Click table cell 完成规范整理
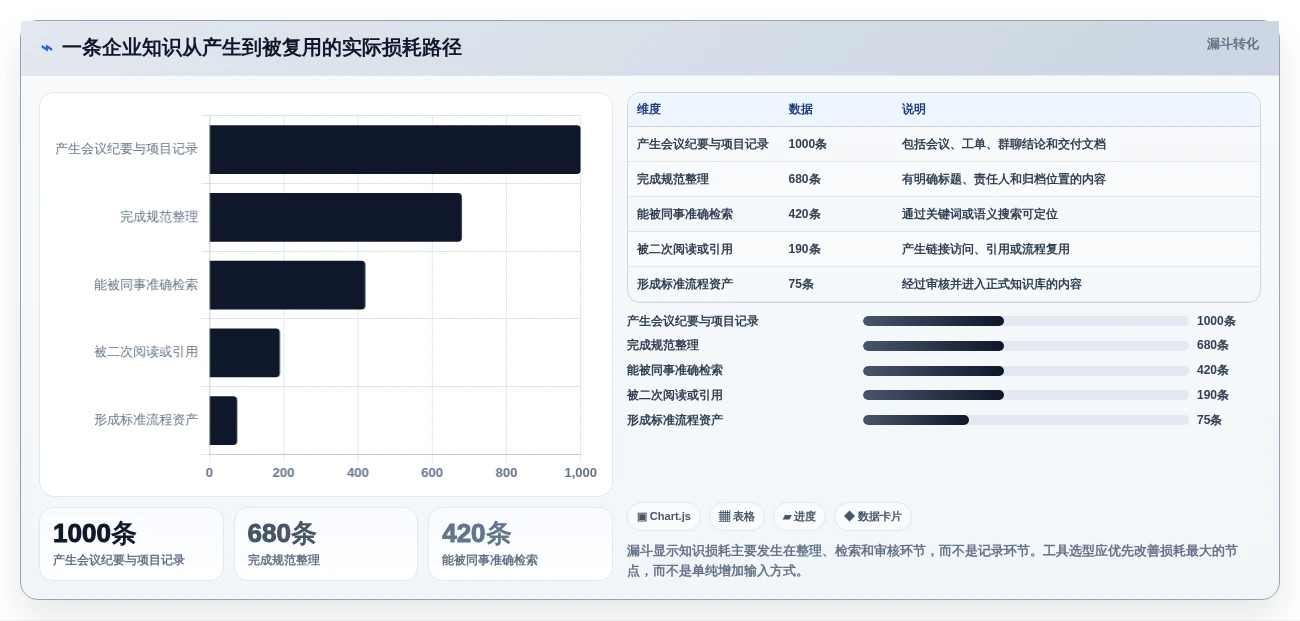This screenshot has width=1300, height=621. tap(673, 179)
